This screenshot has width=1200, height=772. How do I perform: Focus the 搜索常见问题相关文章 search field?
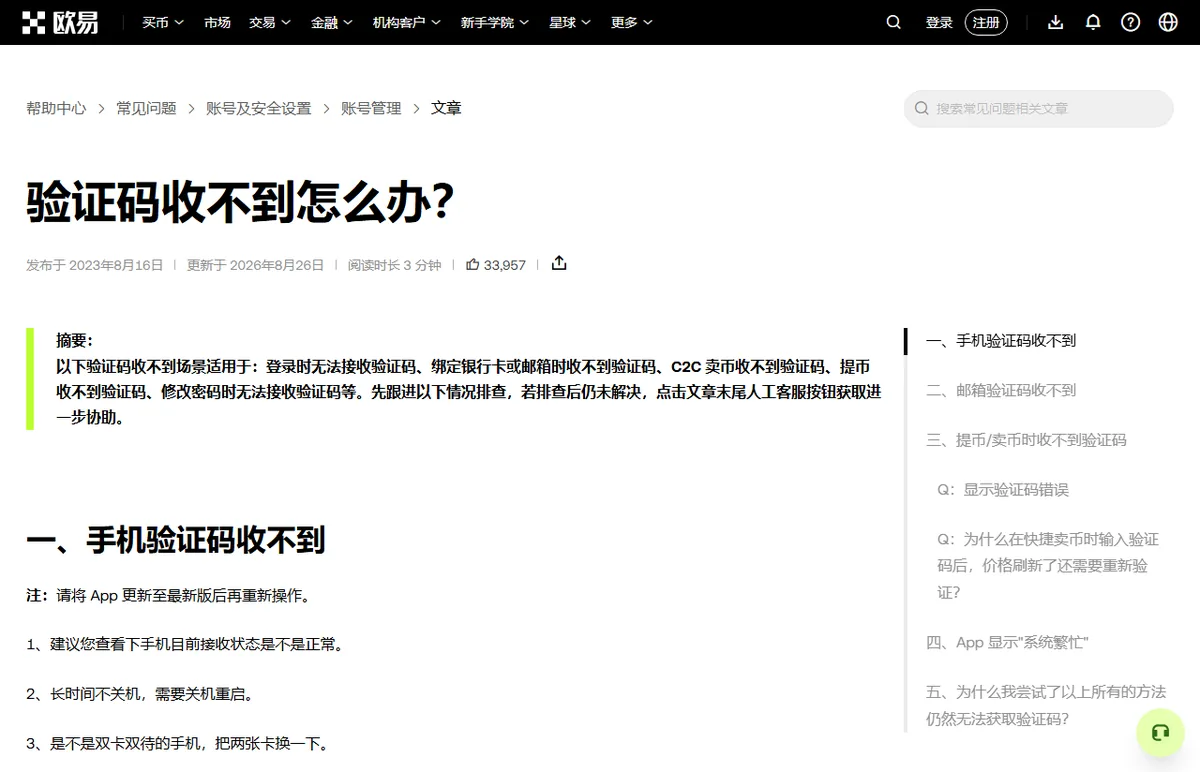coord(1038,108)
